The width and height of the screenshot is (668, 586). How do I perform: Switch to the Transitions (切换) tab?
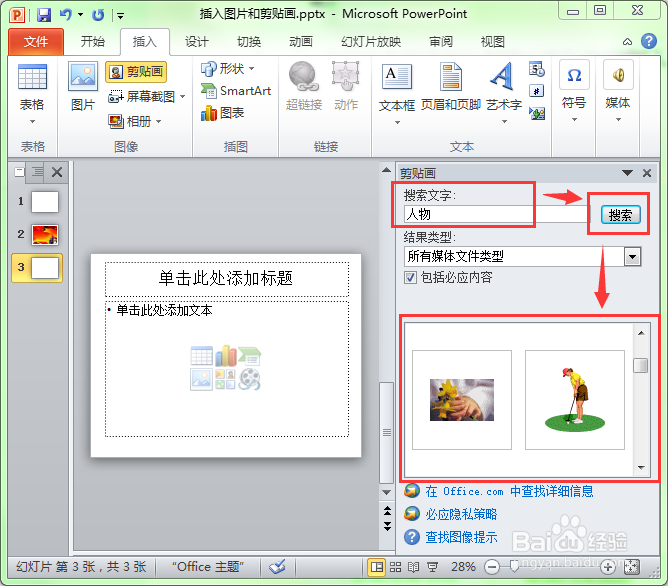click(x=249, y=41)
